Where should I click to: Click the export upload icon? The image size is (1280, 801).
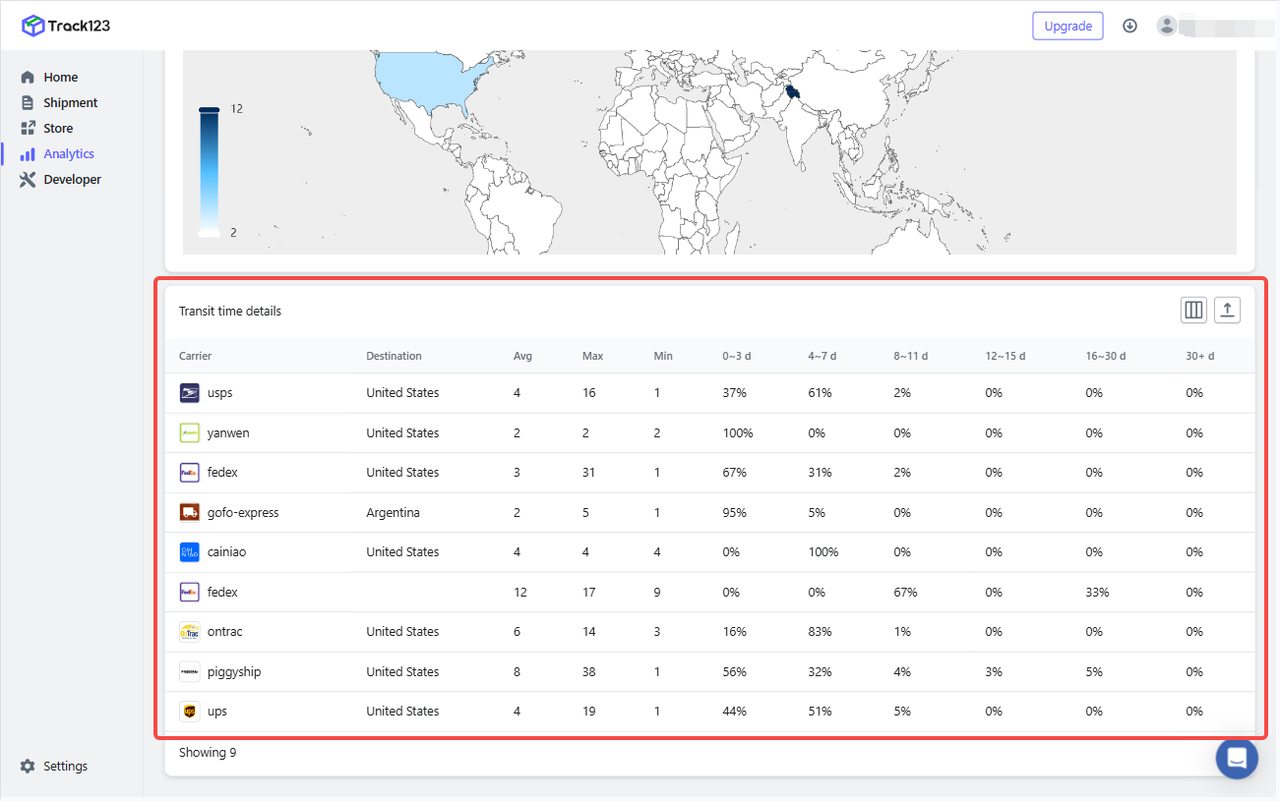pos(1227,310)
